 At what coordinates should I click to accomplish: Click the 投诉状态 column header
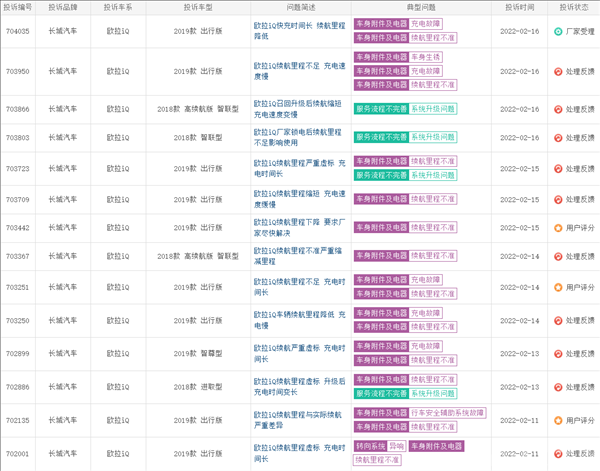(x=574, y=7)
